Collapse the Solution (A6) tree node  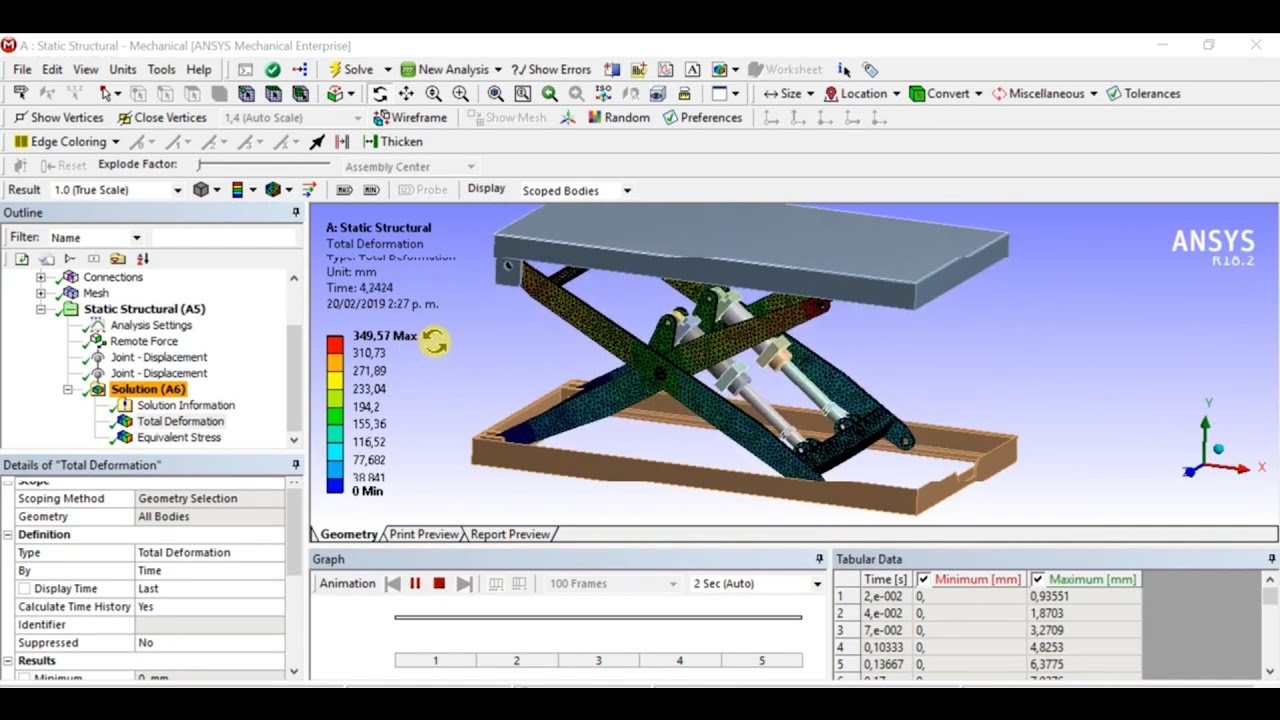(68, 389)
